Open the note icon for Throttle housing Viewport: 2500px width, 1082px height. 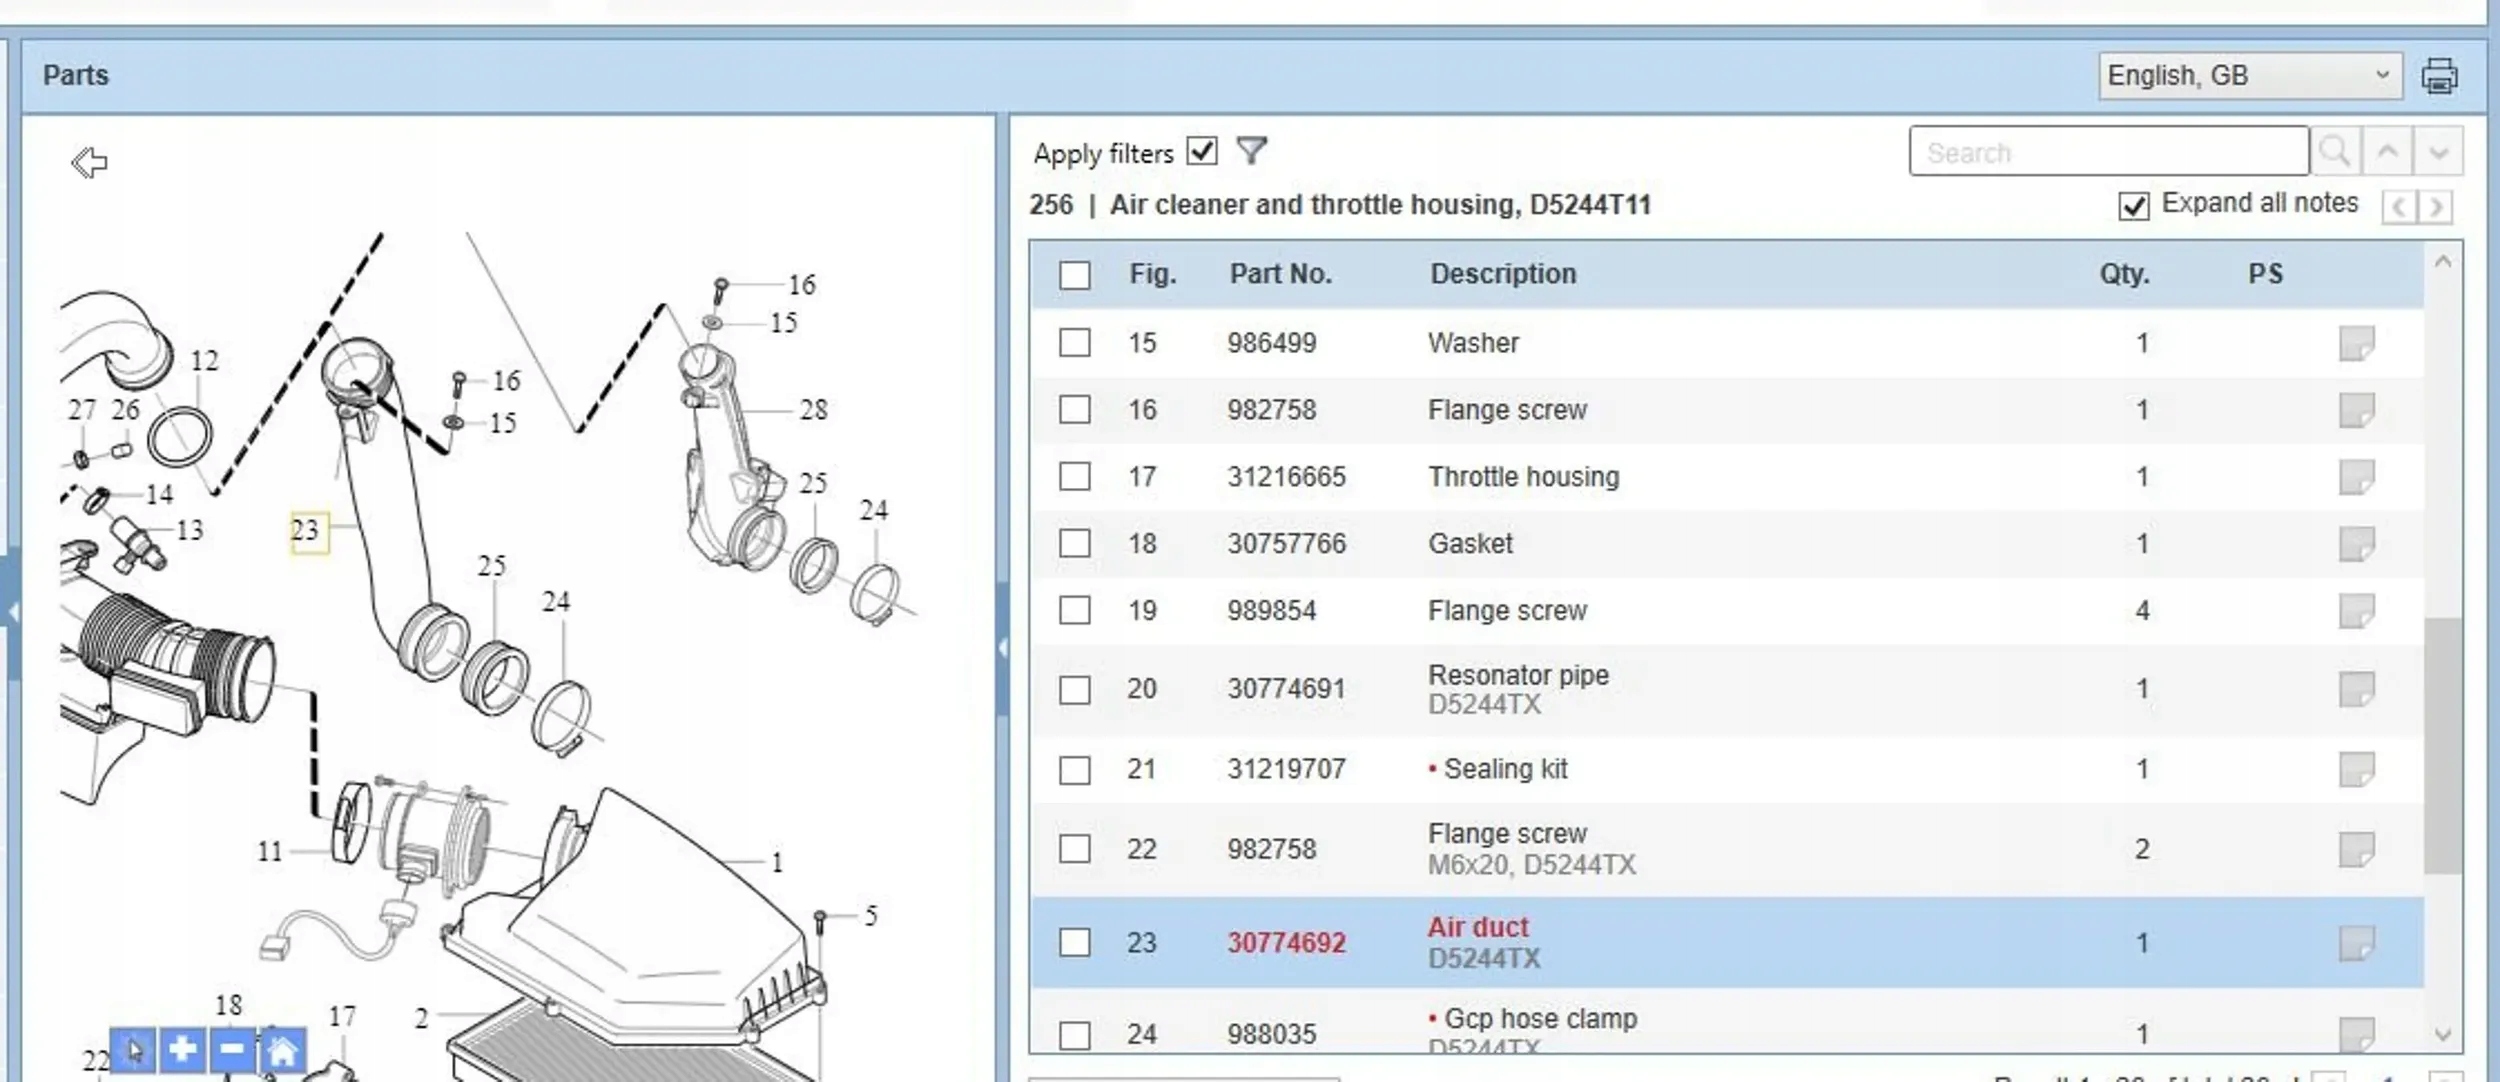pyautogui.click(x=2356, y=477)
